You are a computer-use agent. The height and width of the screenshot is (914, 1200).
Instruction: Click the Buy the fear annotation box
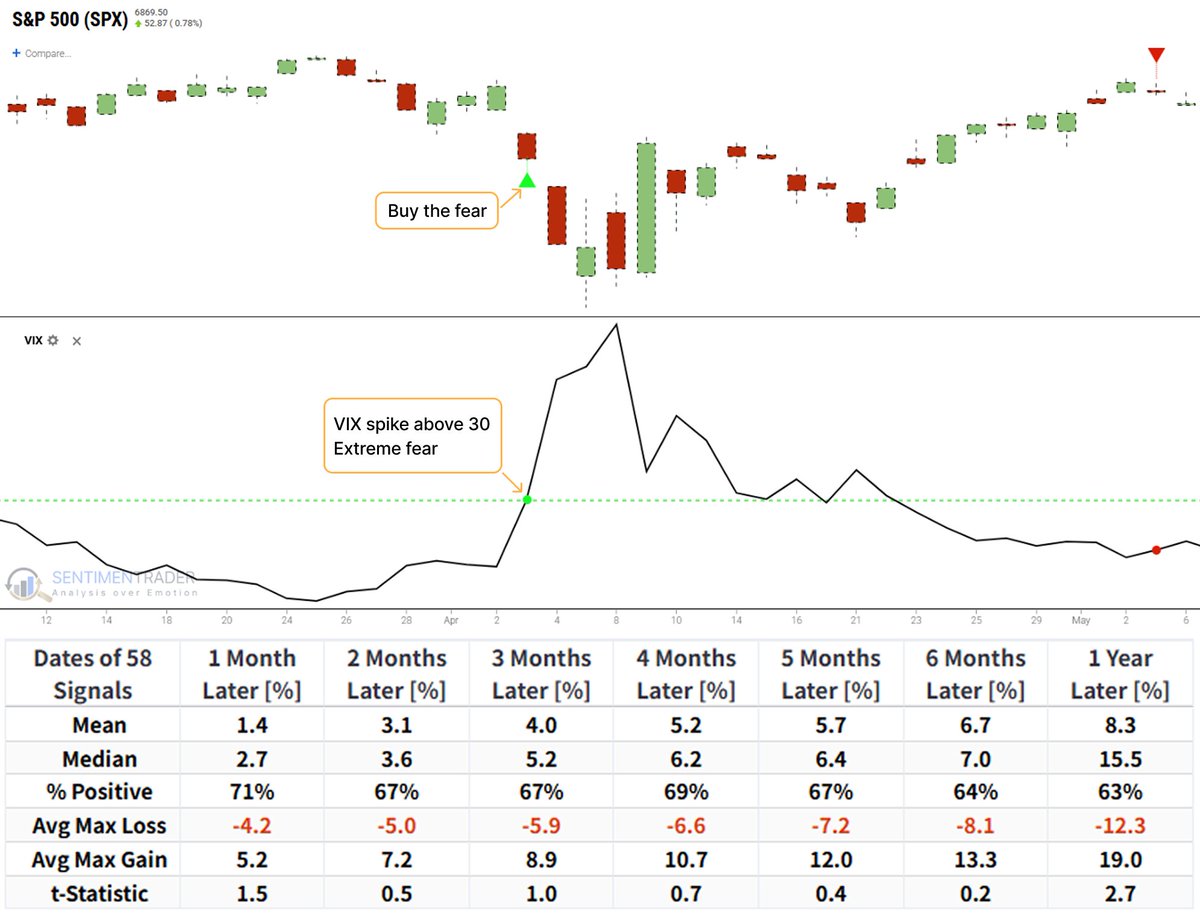(x=436, y=210)
